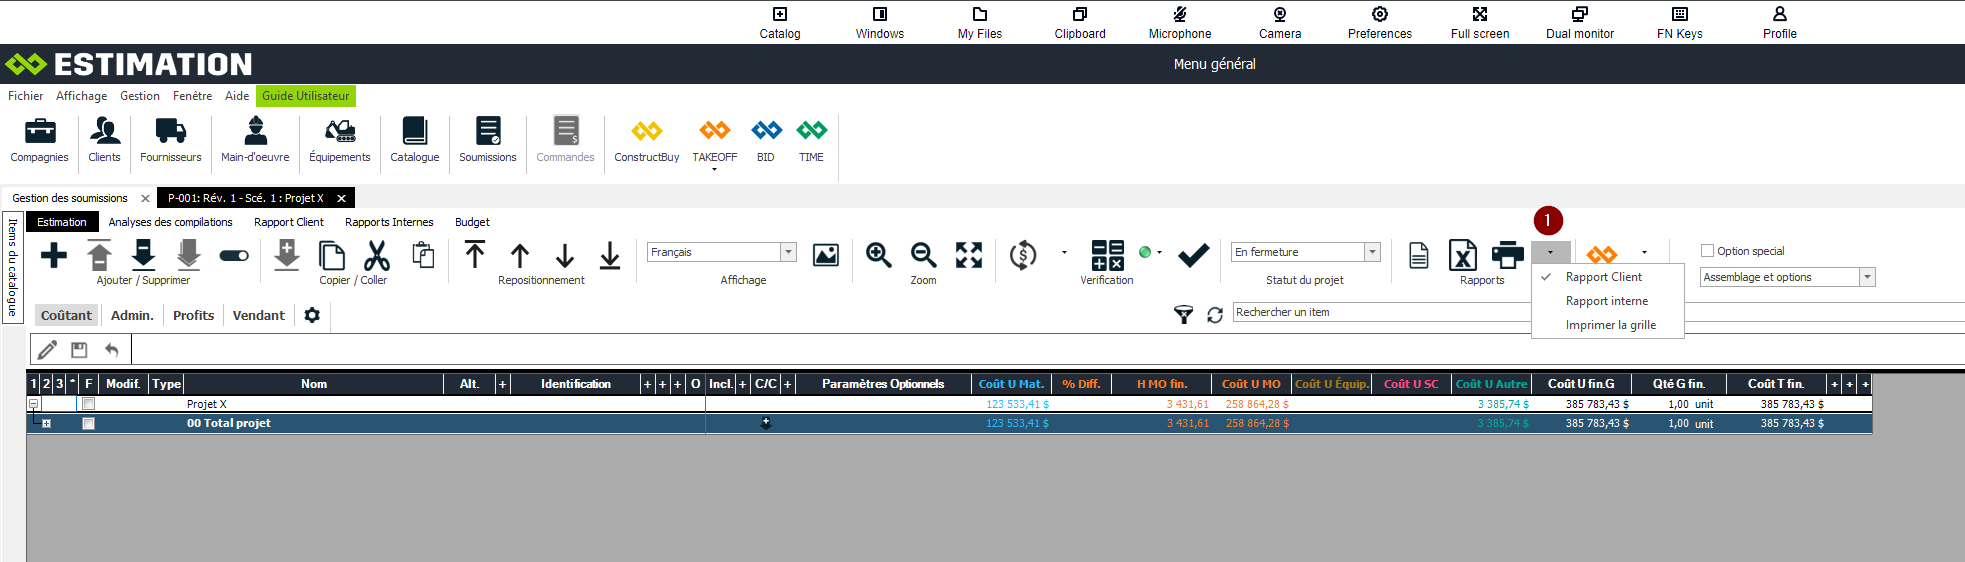
Task: Switch to the Budget tab
Action: click(x=472, y=222)
